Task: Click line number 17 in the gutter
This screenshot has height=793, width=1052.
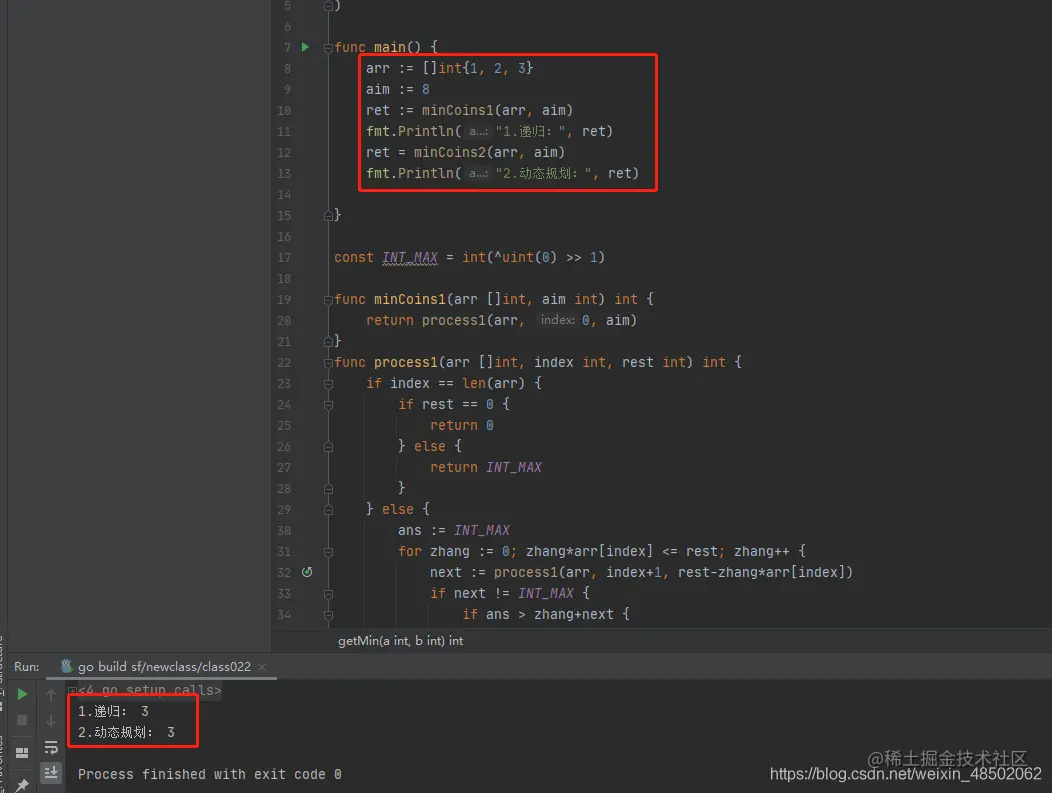Action: [x=284, y=258]
